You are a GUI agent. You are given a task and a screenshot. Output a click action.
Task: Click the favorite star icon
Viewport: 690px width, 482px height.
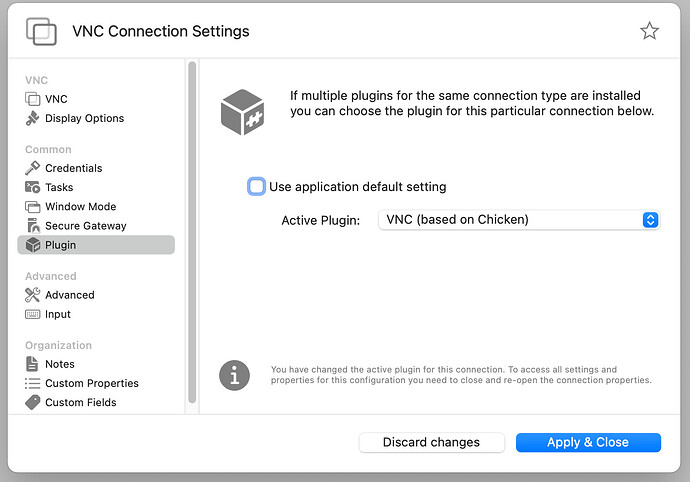[x=649, y=31]
